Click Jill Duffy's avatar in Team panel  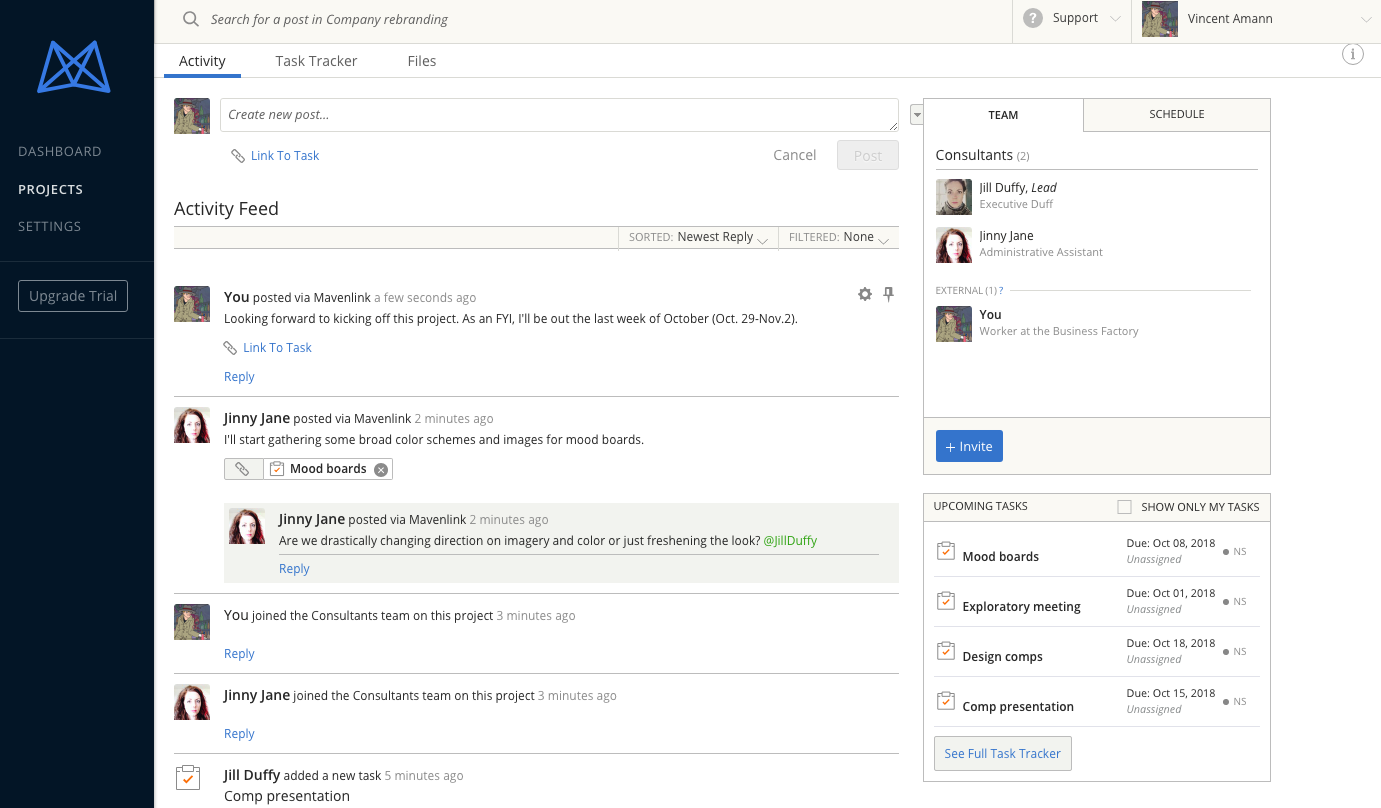click(x=954, y=197)
